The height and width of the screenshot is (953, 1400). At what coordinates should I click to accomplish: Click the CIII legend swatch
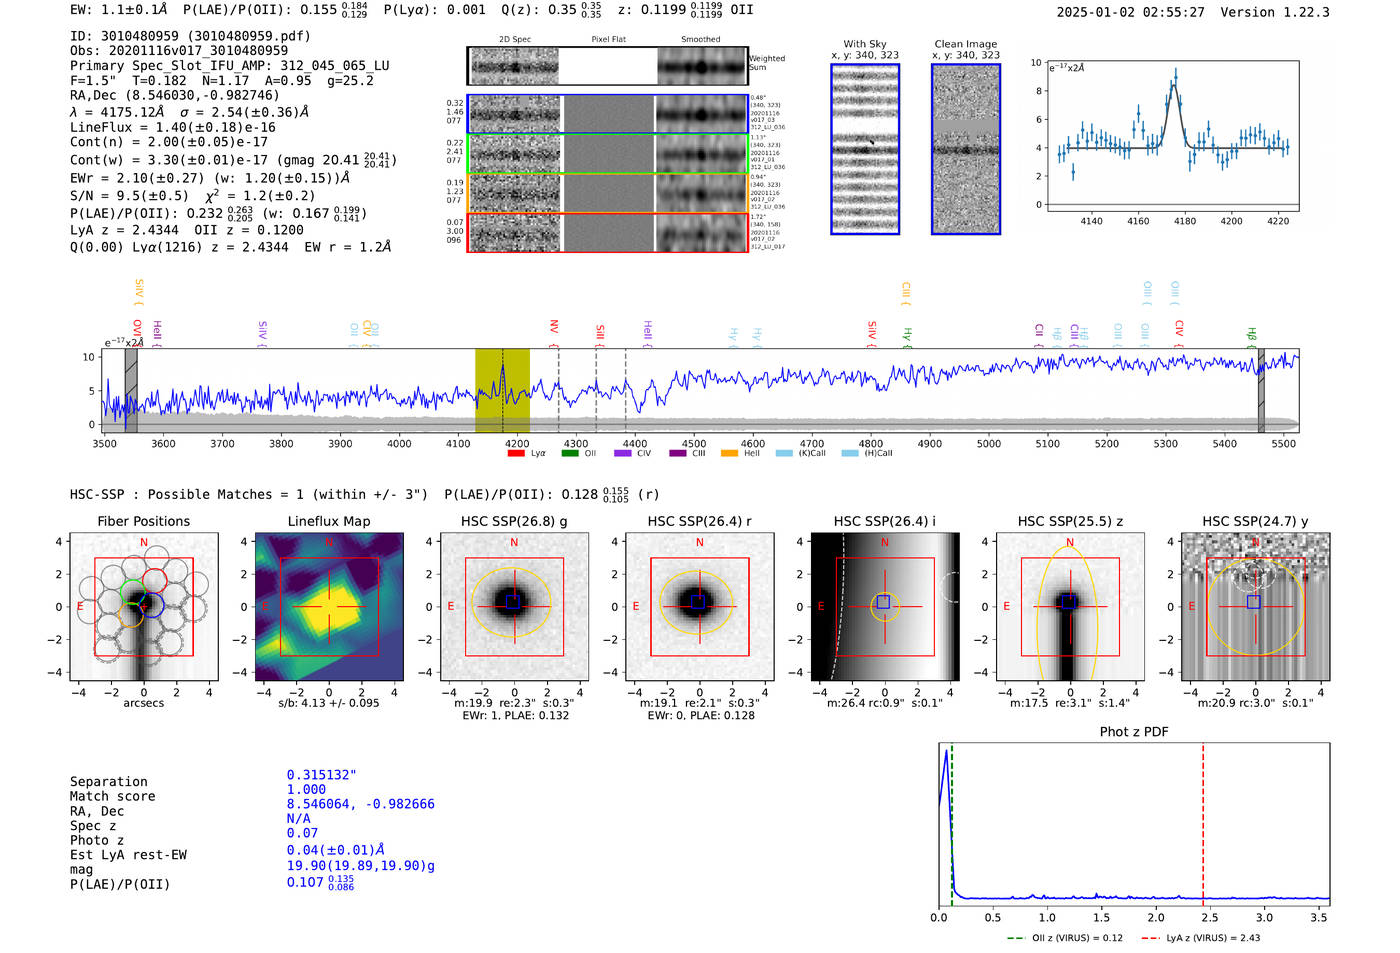678,453
